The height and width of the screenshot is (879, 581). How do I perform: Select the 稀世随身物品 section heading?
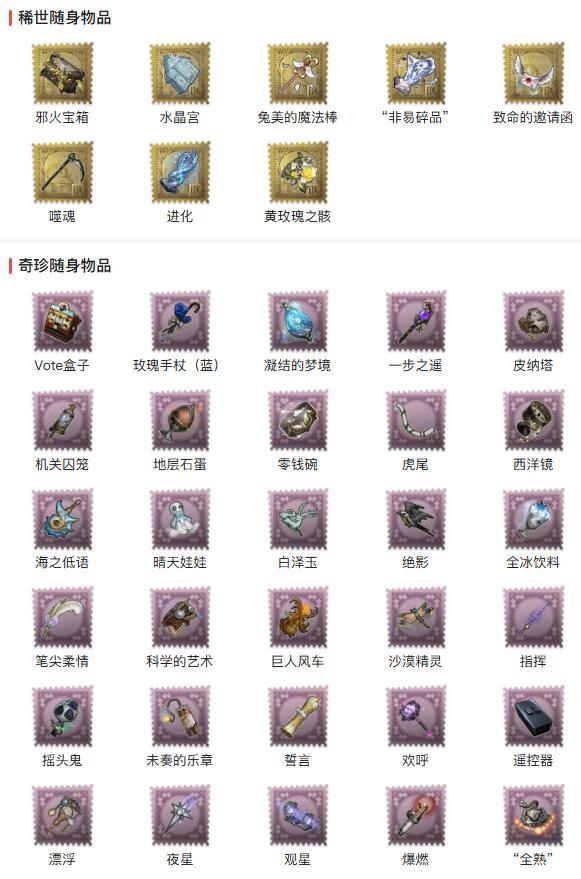point(64,18)
